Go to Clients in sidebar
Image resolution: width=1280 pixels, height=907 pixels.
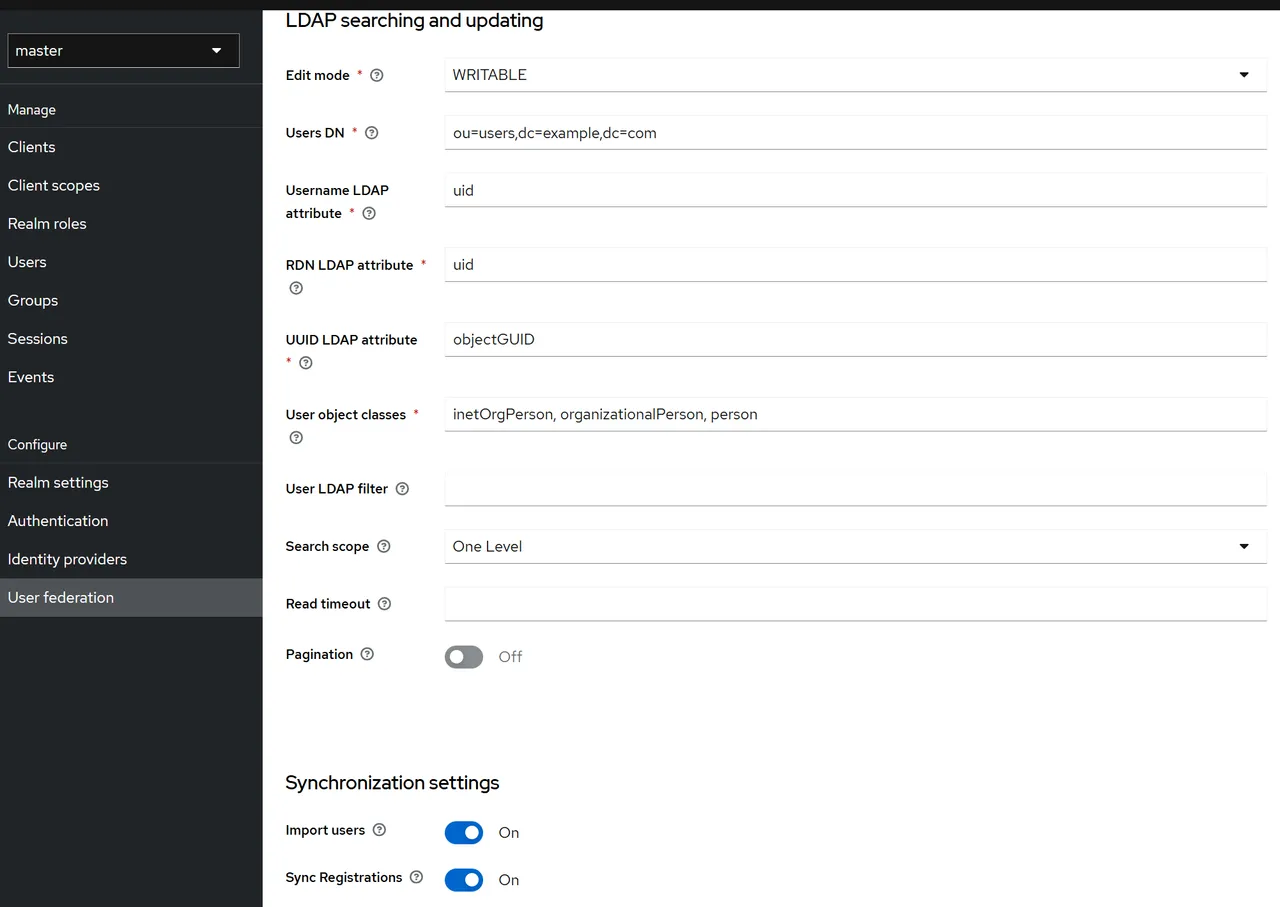pyautogui.click(x=131, y=147)
